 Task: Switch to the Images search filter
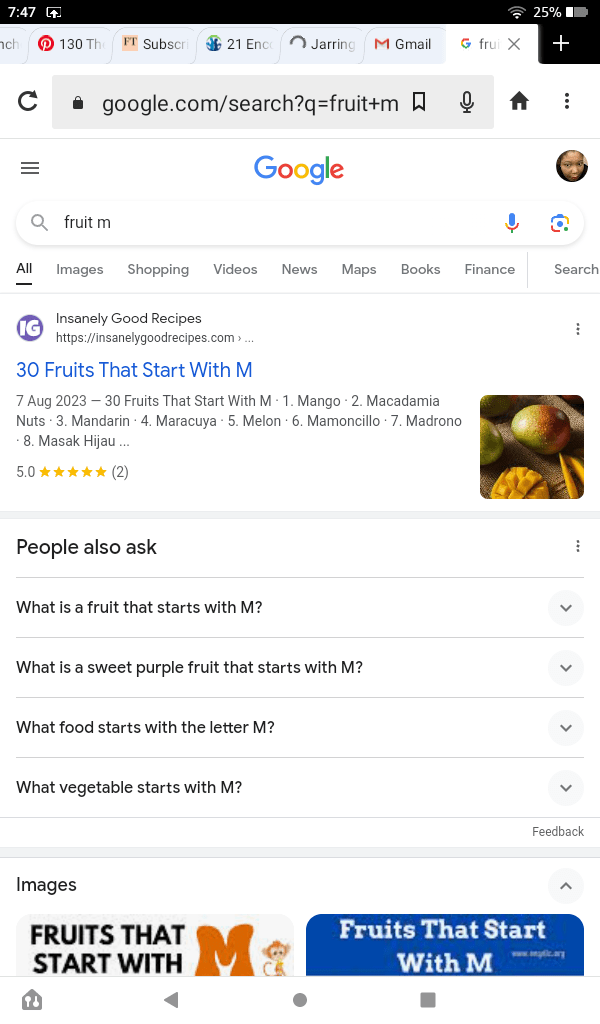[x=80, y=269]
